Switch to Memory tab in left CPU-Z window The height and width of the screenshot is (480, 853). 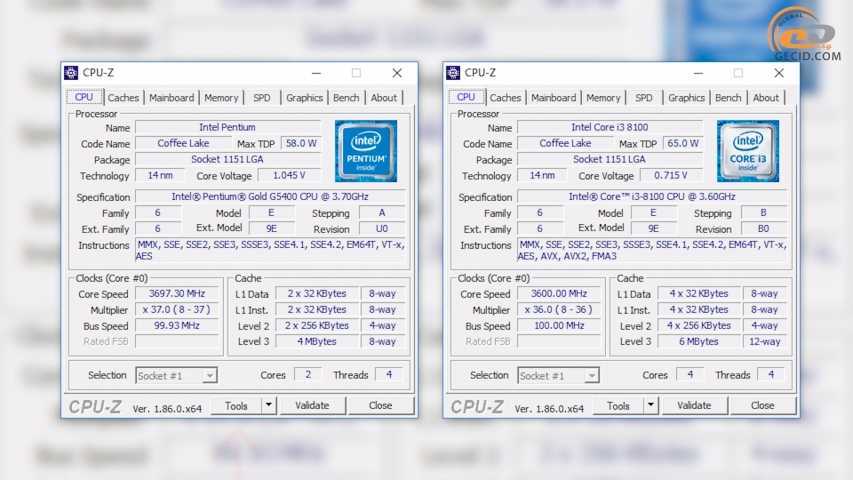[221, 97]
